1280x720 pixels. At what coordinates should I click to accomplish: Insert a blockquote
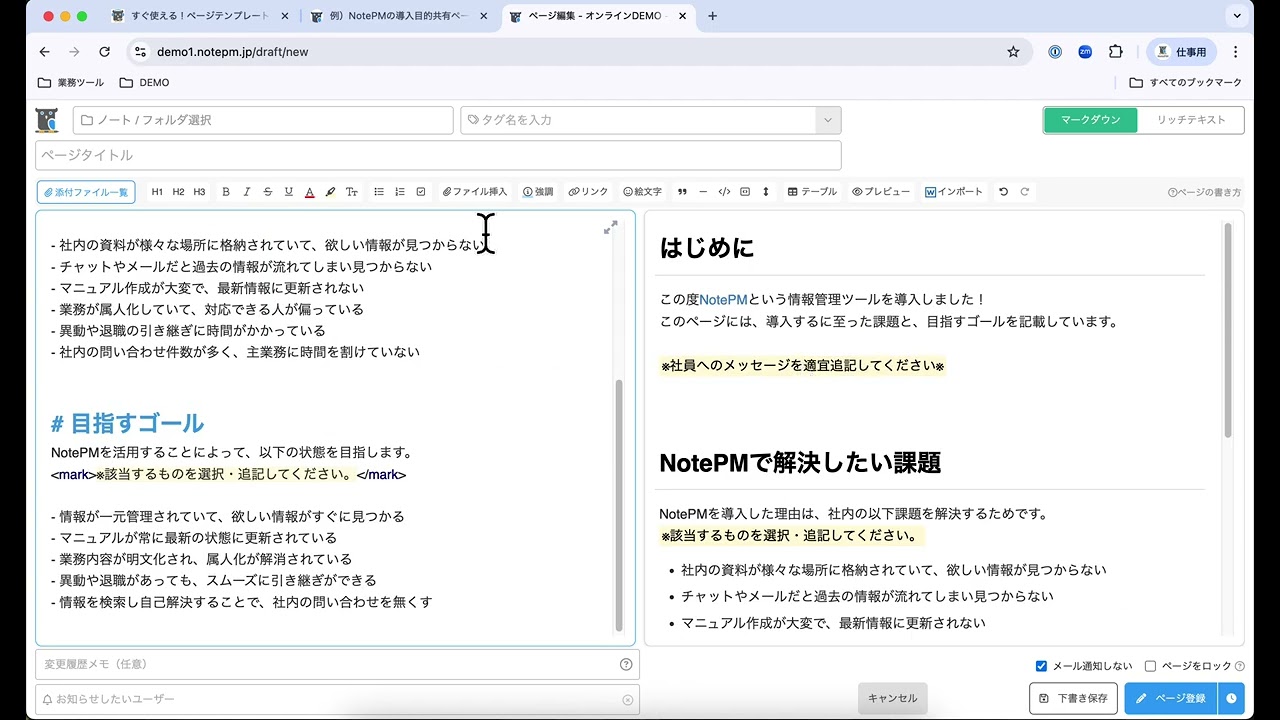[x=683, y=191]
